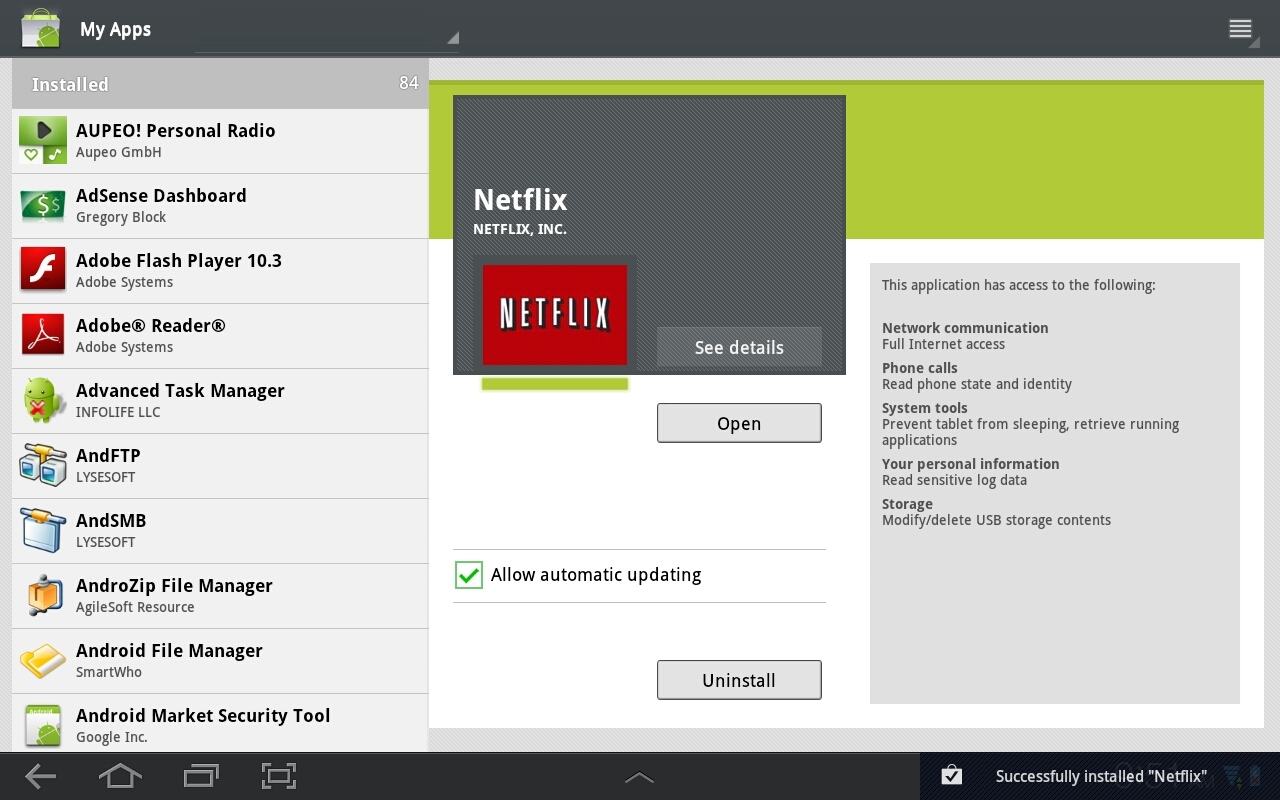Viewport: 1280px width, 800px height.
Task: Tap the 84 installed apps count
Action: click(x=409, y=83)
